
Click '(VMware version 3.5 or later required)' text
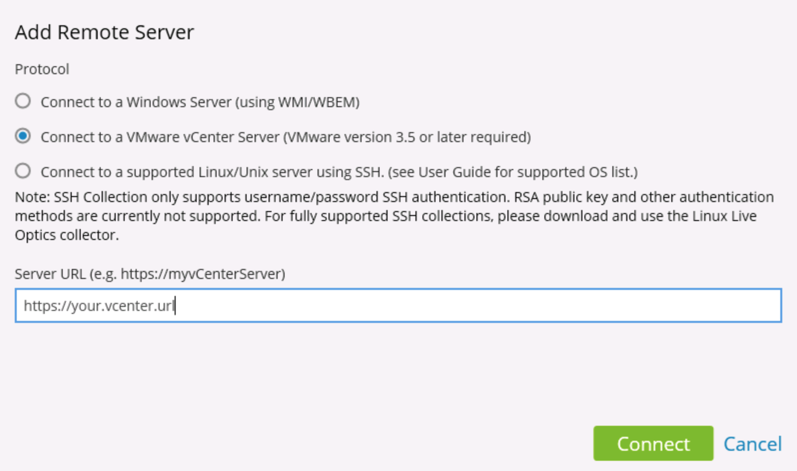407,137
